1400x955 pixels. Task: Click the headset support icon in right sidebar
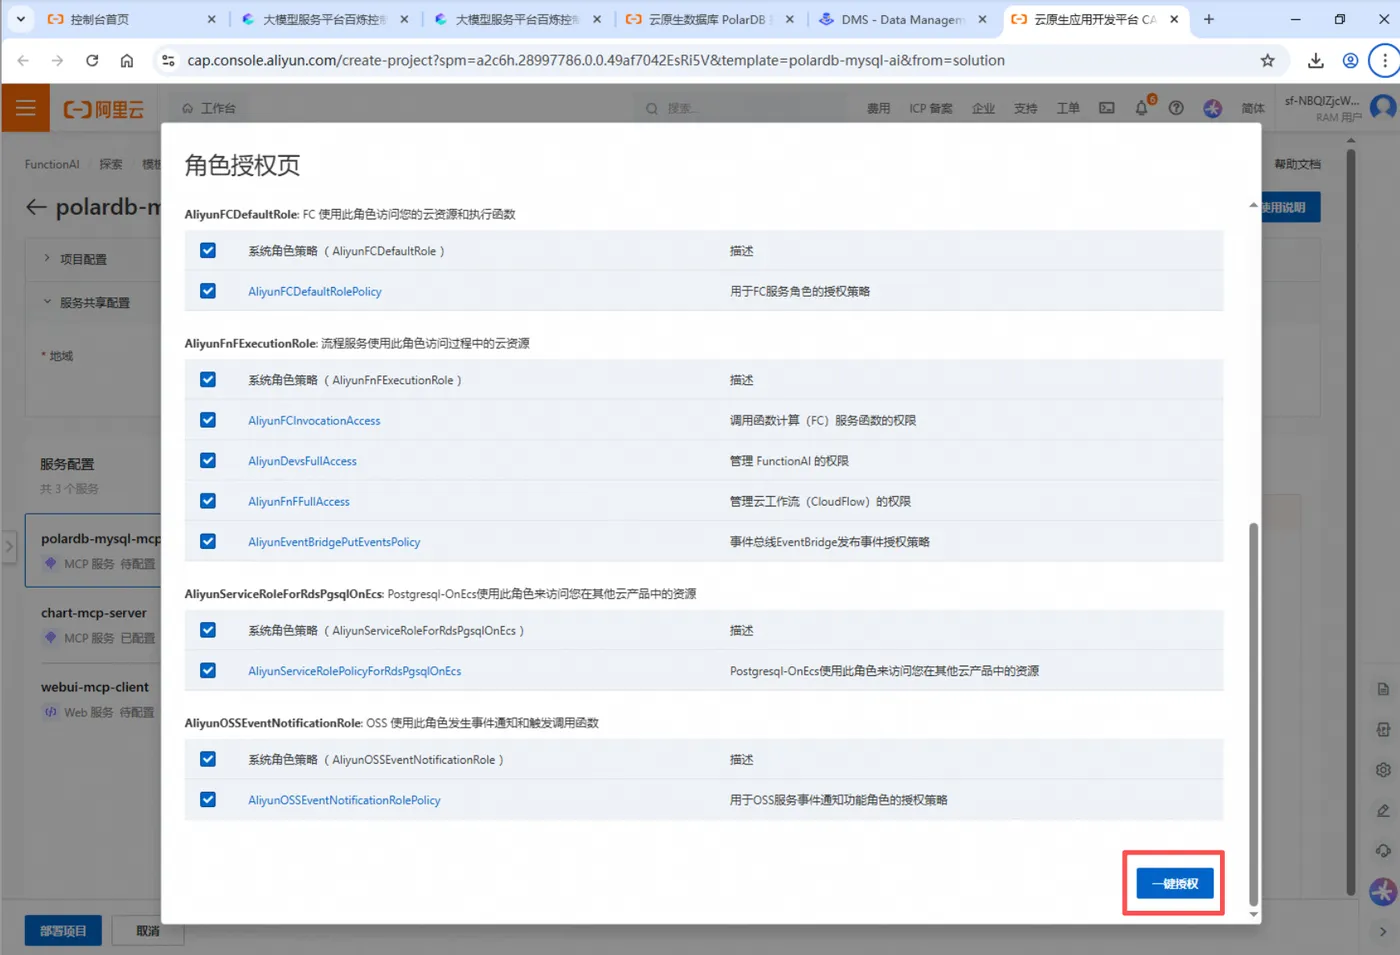1383,851
